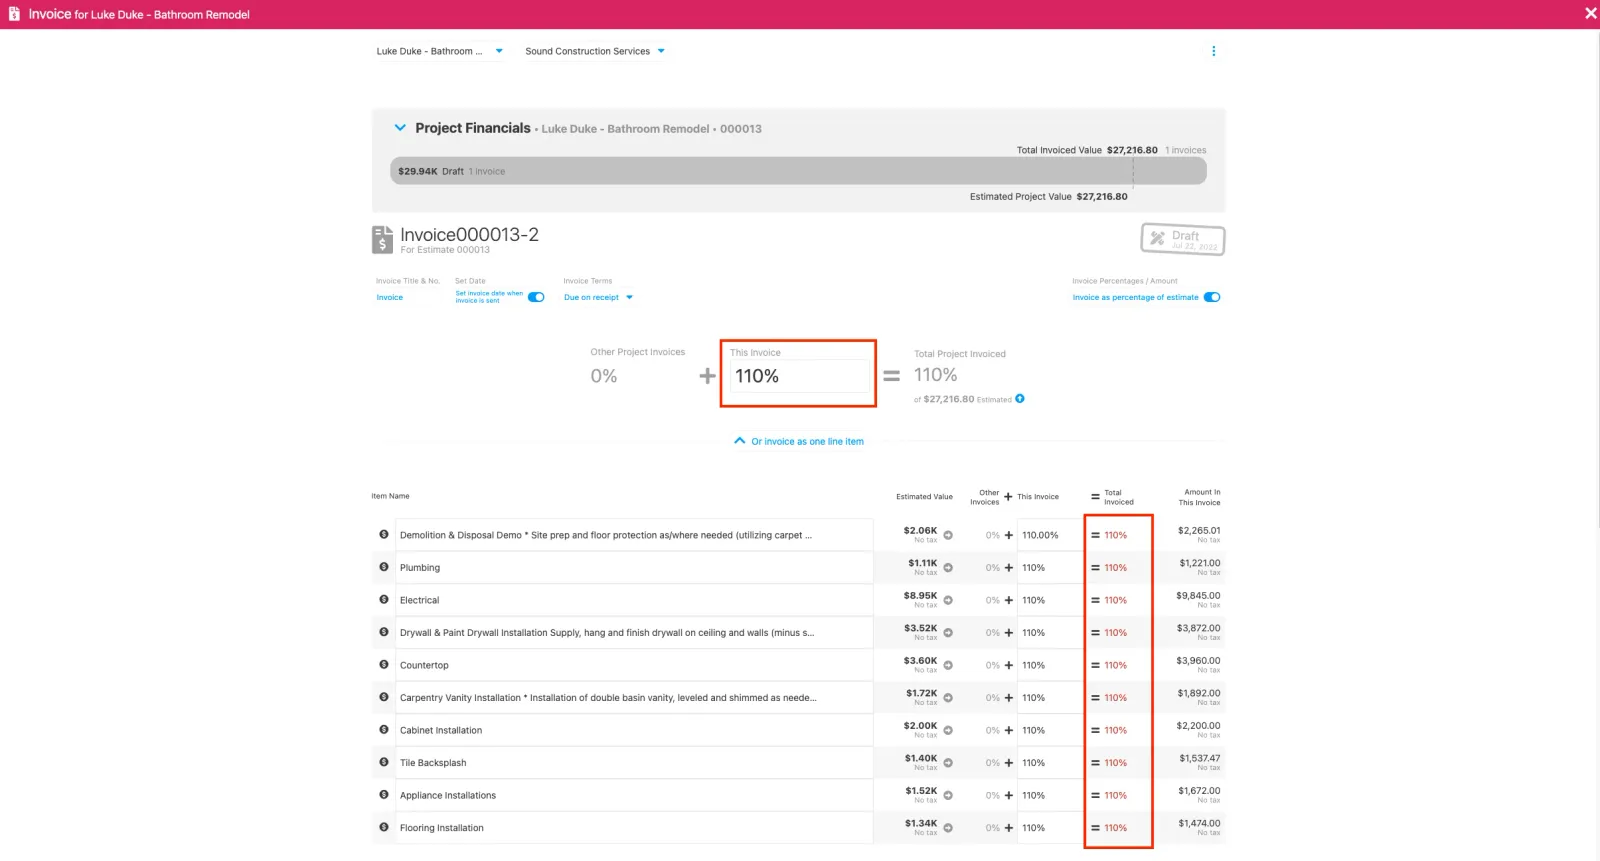Screen dimensions: 1600x861
Task: Open the Luke Duke - Bathroom project dropdown
Action: (x=439, y=51)
